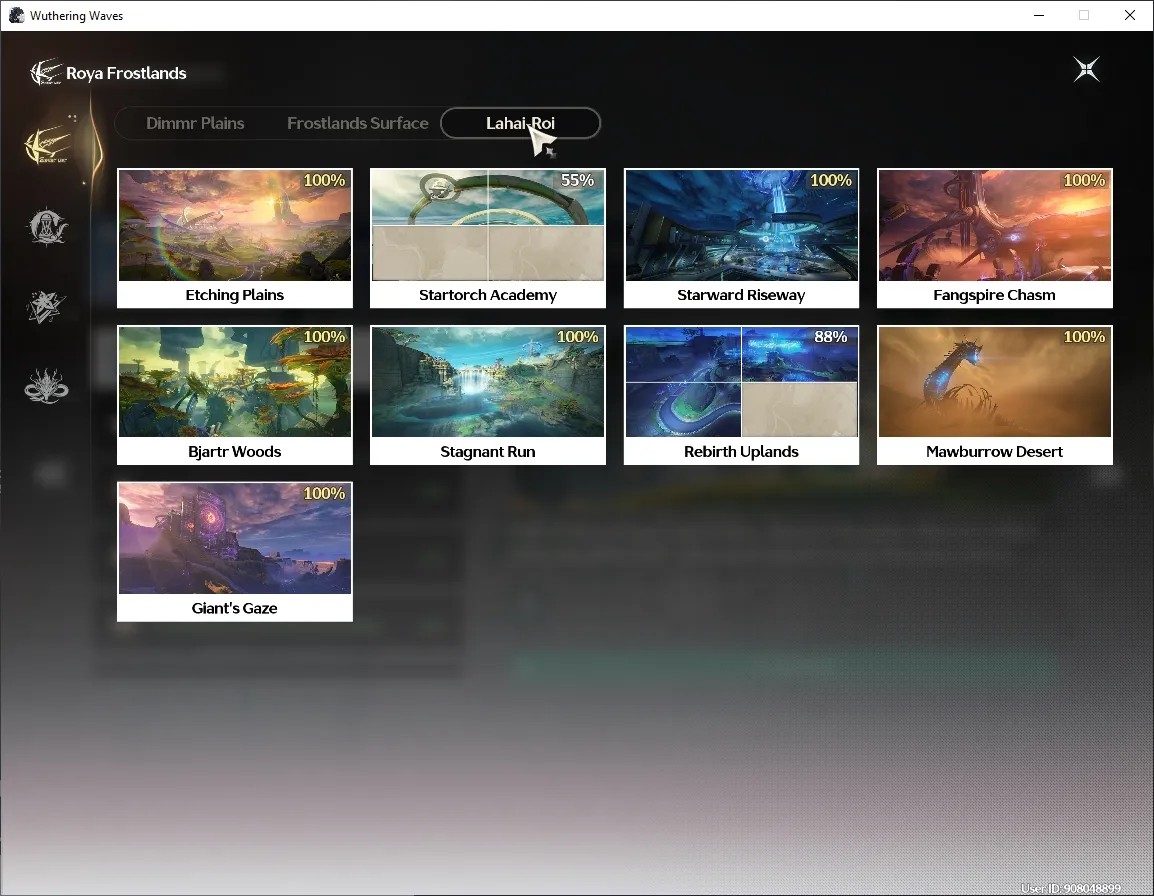1154x896 pixels.
Task: Click the 100% progress on Fangspire Chasm
Action: pos(1084,180)
